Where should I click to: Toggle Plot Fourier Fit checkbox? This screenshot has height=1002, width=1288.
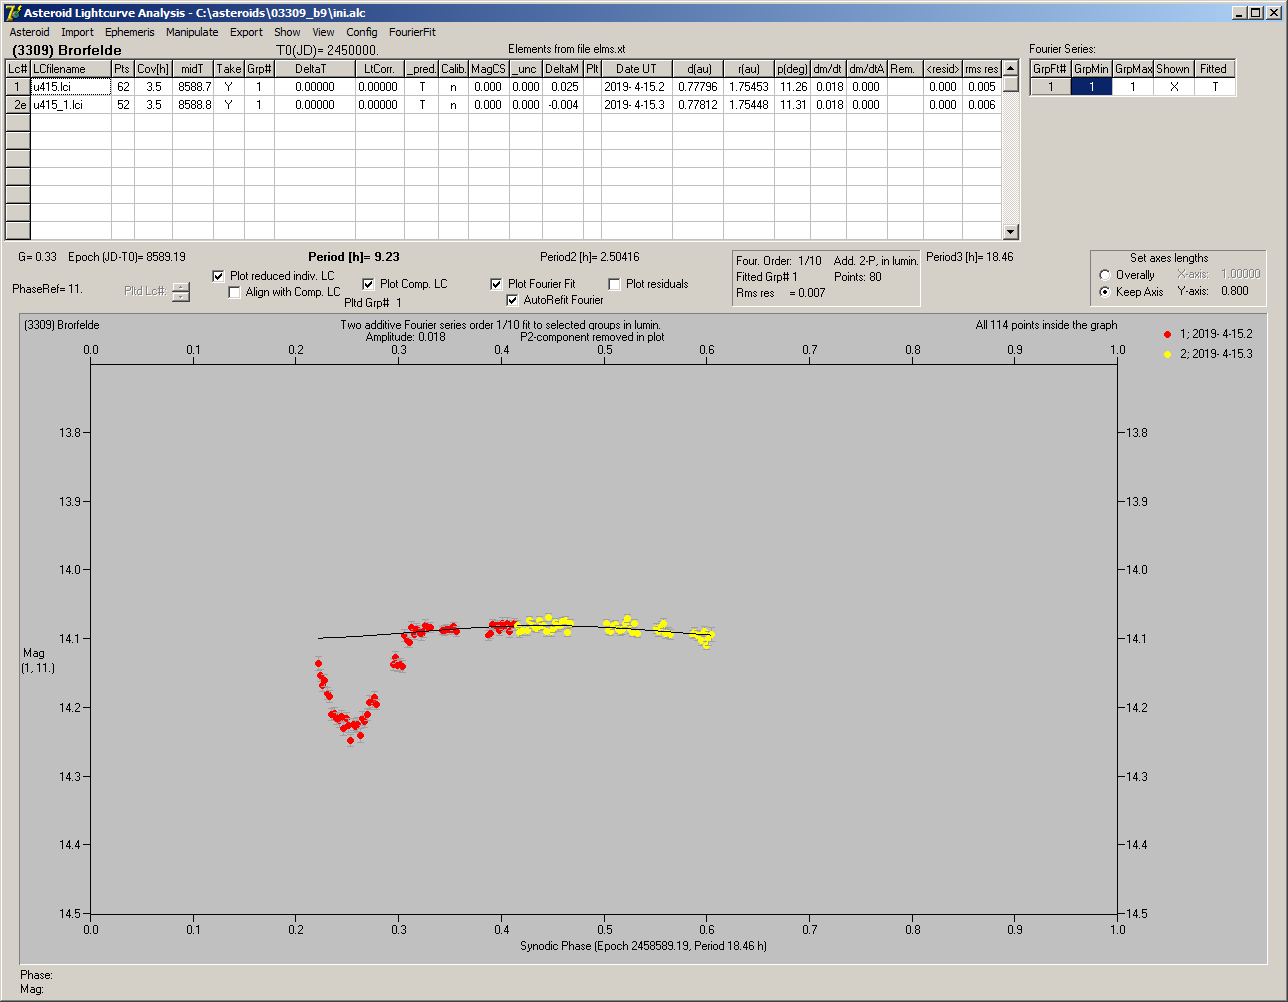point(496,284)
